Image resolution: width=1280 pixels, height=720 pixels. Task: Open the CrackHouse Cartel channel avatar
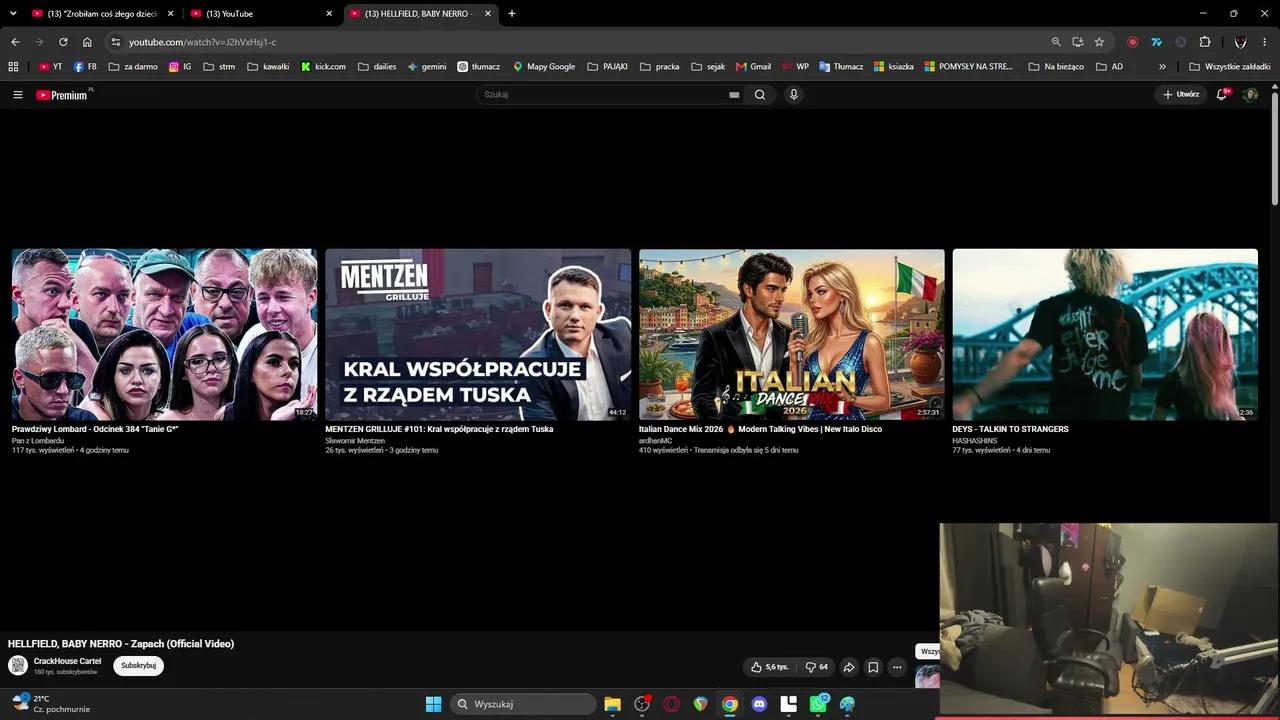[18, 666]
